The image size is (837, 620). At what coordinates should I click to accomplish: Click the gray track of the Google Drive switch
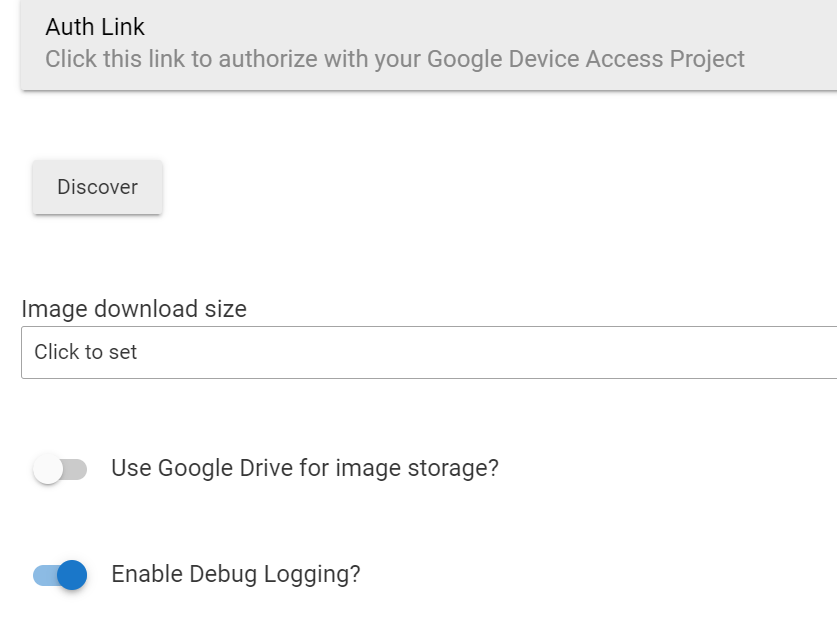[x=76, y=469]
